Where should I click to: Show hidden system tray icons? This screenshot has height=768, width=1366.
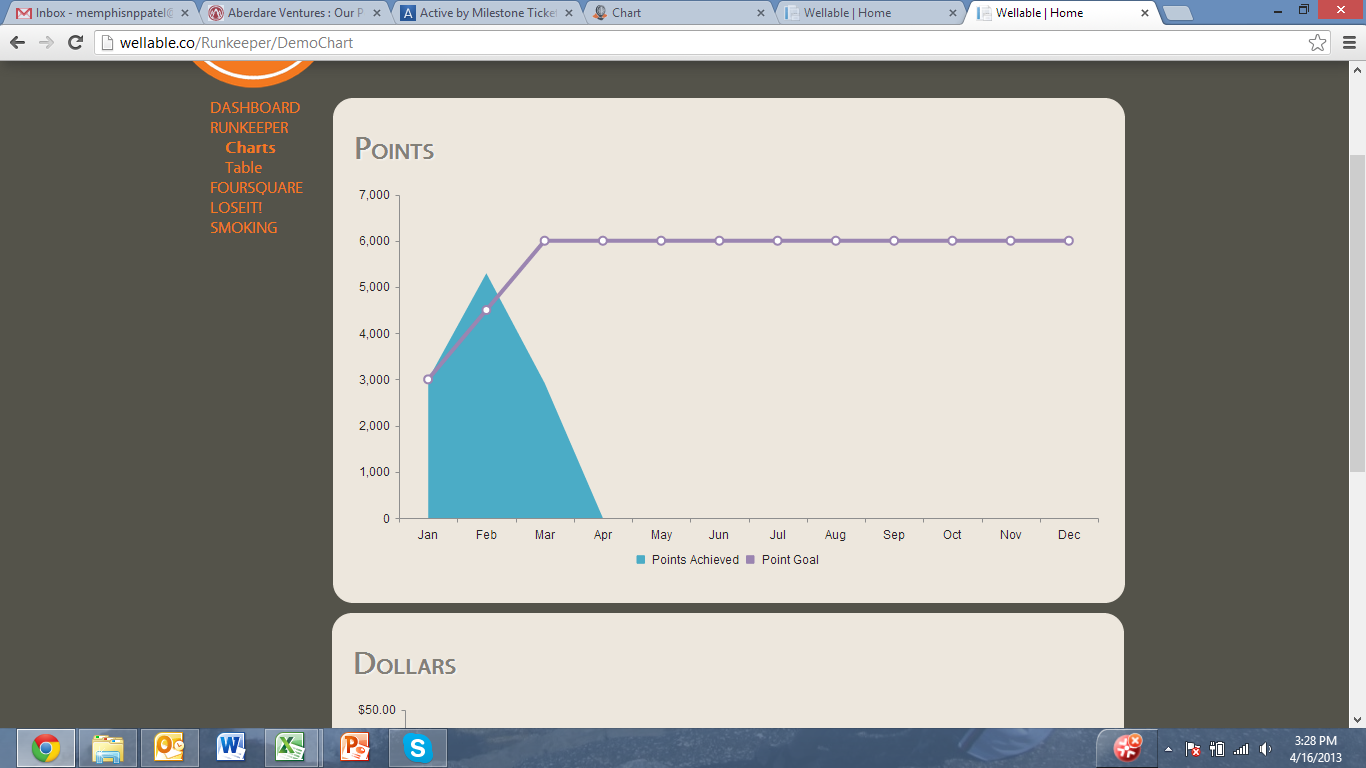coord(1168,749)
